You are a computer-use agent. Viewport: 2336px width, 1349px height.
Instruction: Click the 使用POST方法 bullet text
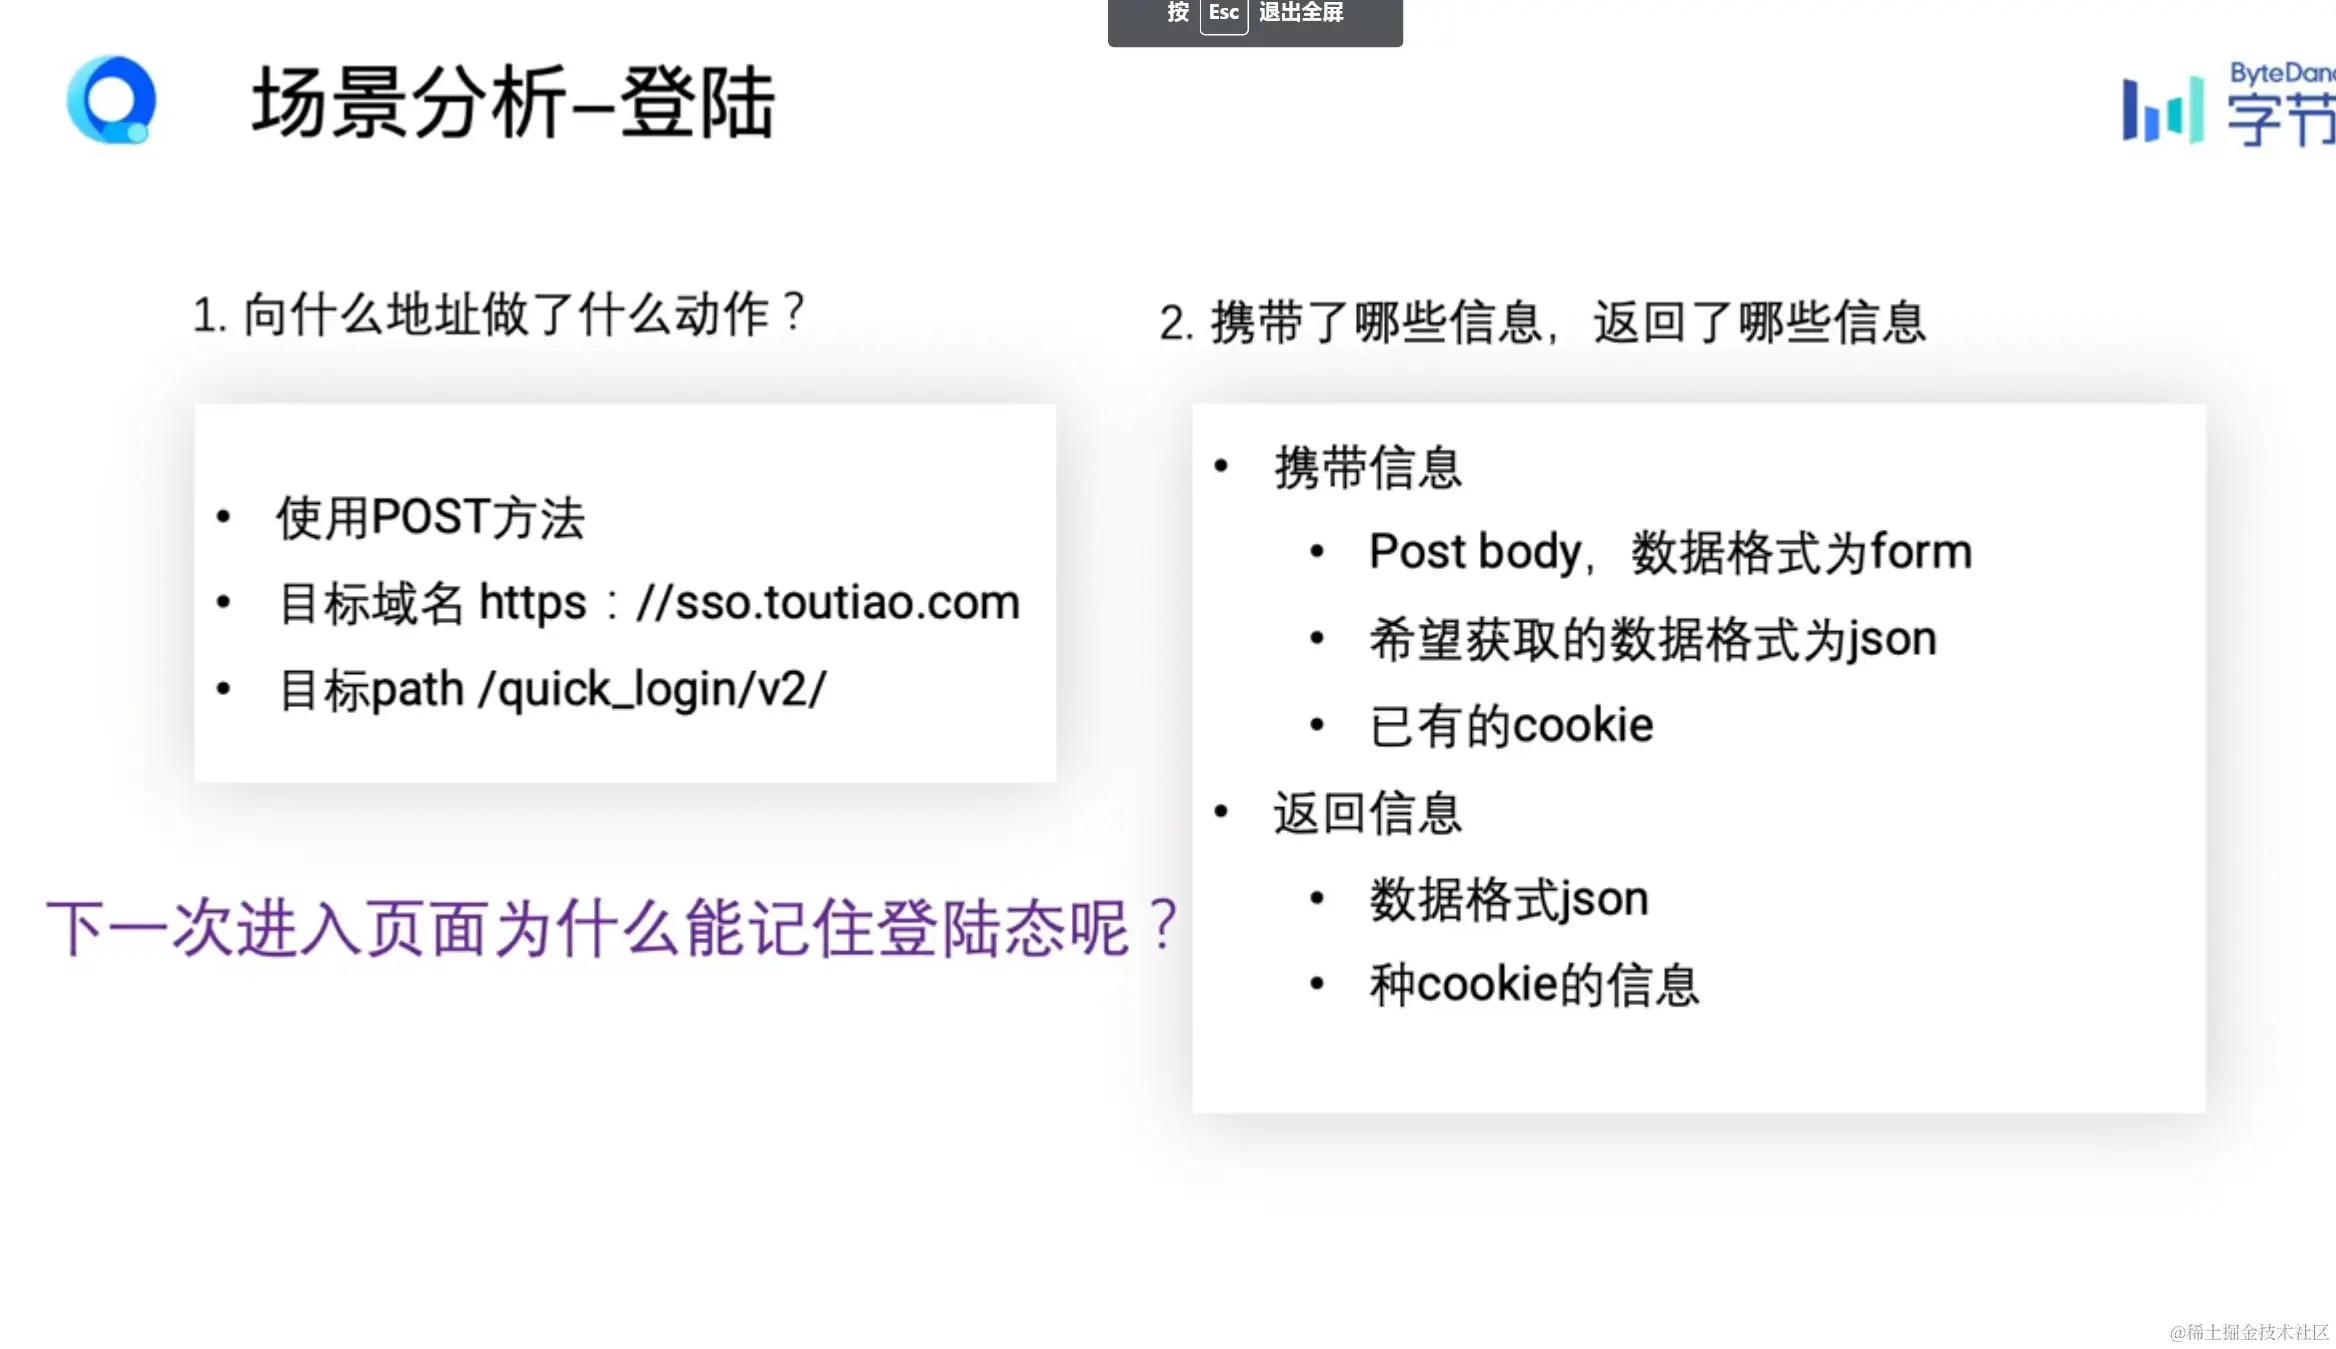pos(430,518)
